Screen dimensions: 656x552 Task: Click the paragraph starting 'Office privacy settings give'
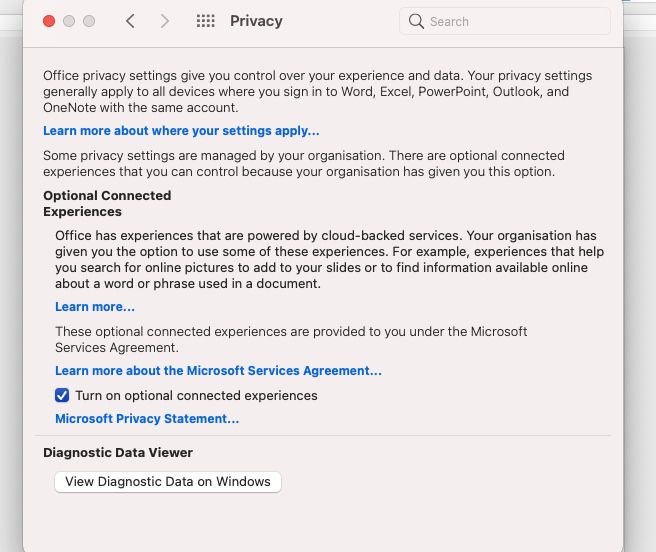pos(318,92)
